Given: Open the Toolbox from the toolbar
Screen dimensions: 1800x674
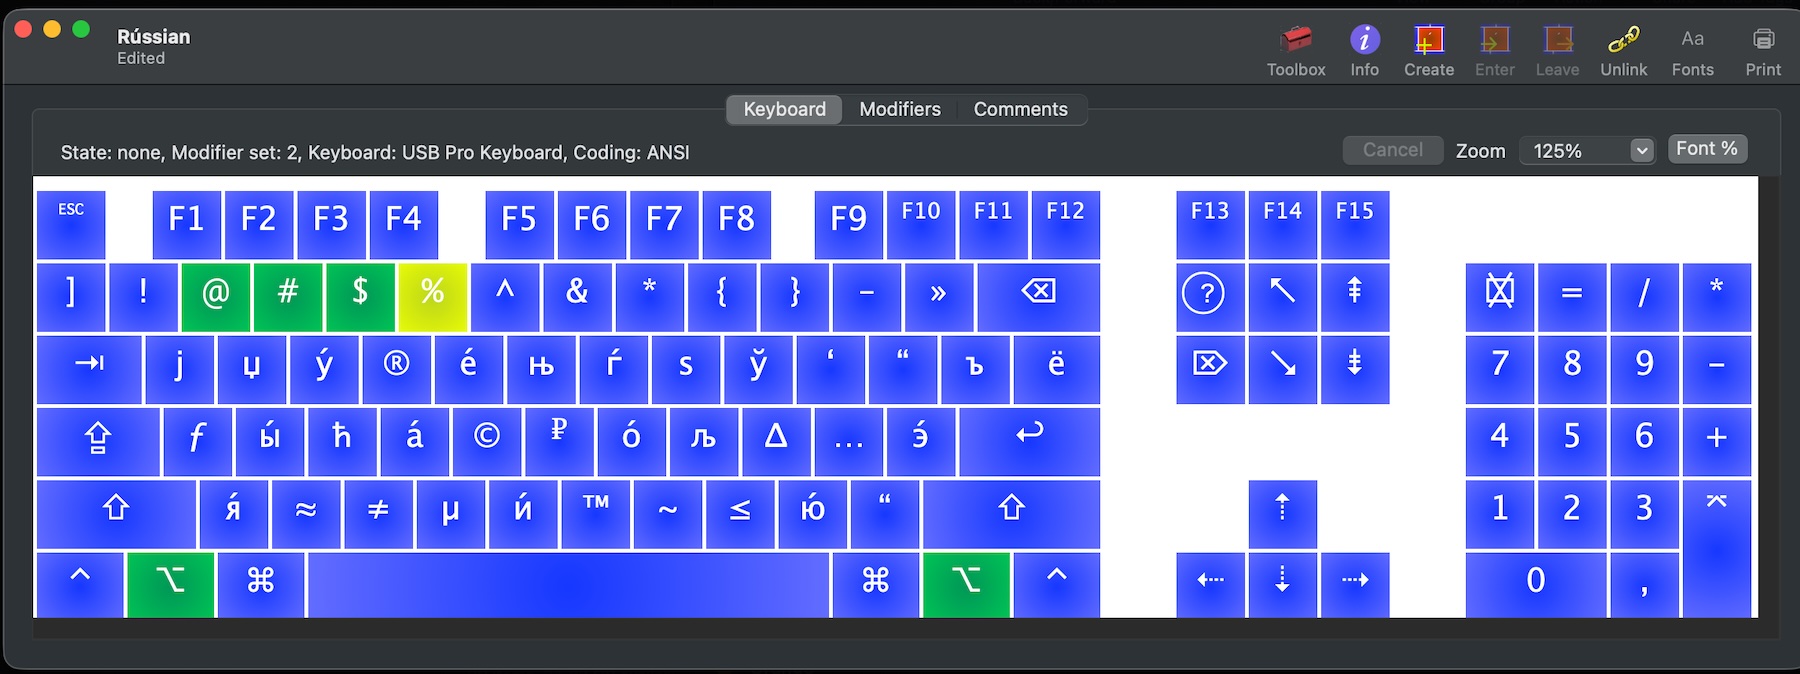Looking at the screenshot, I should click(x=1295, y=40).
